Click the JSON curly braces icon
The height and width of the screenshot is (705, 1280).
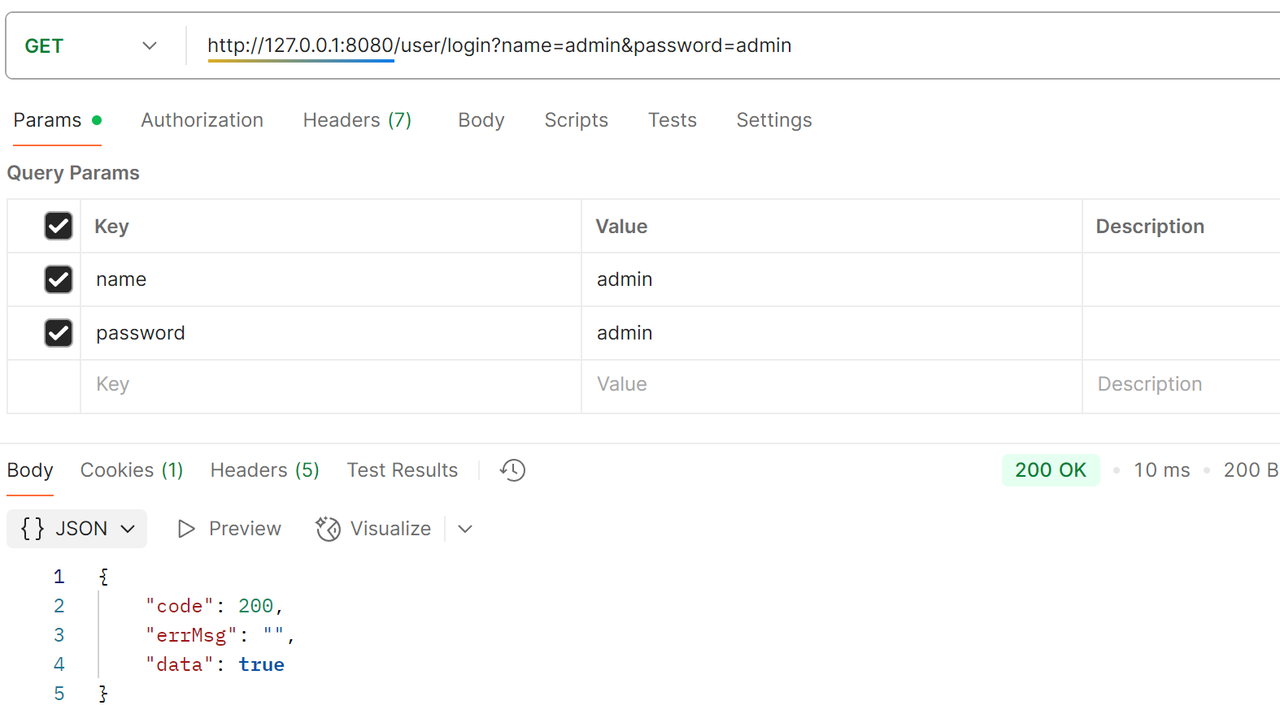(33, 529)
